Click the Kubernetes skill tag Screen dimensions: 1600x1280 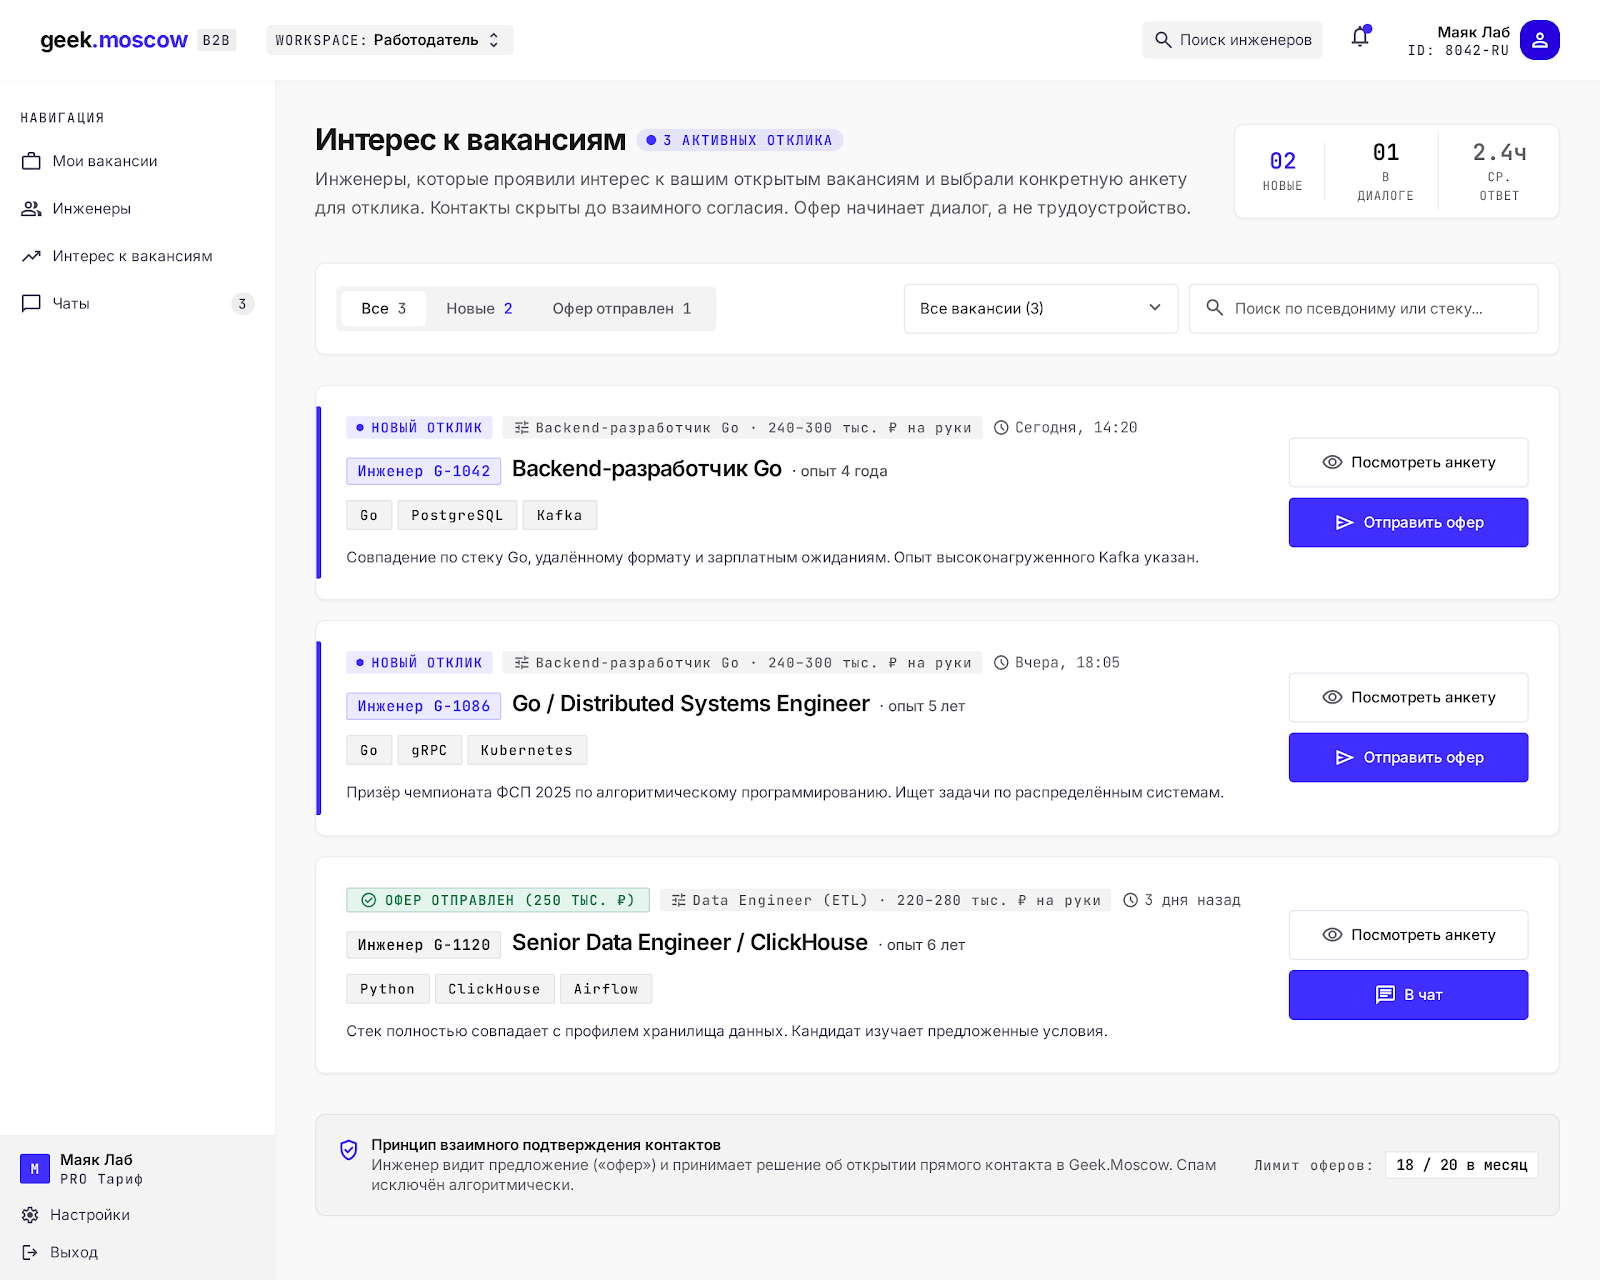tap(527, 750)
